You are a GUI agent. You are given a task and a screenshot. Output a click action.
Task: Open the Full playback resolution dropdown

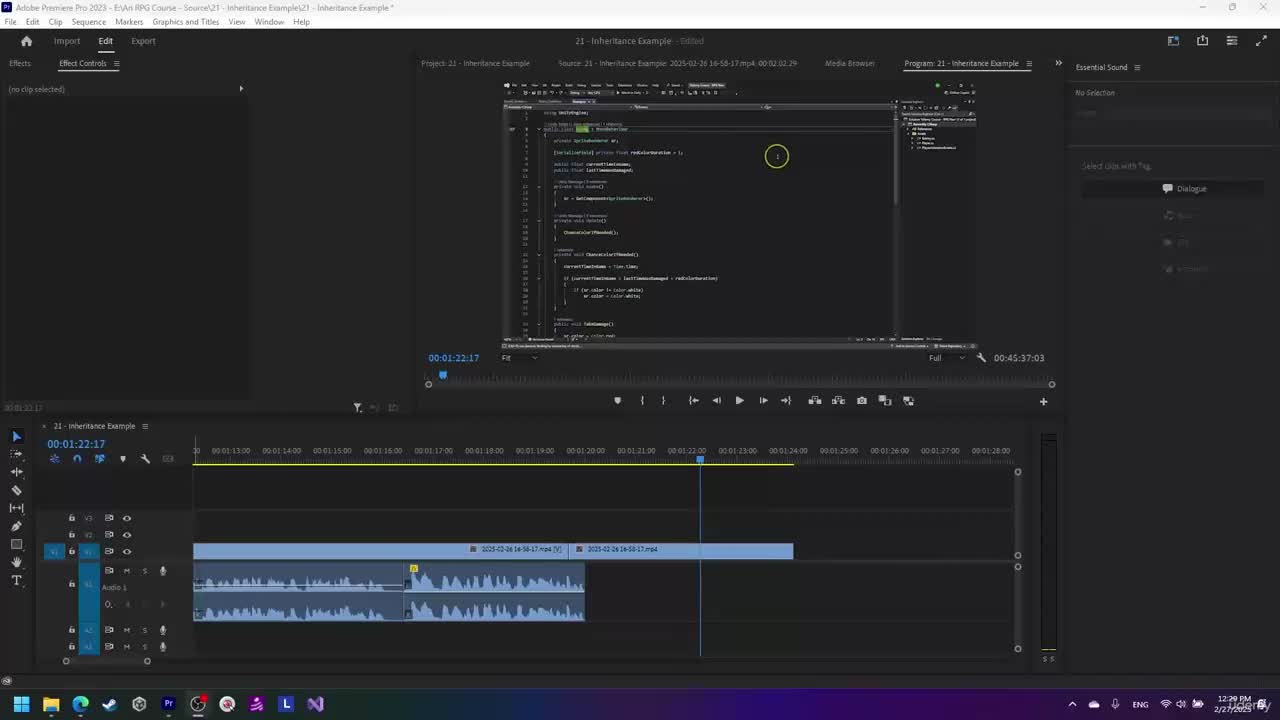click(x=946, y=358)
